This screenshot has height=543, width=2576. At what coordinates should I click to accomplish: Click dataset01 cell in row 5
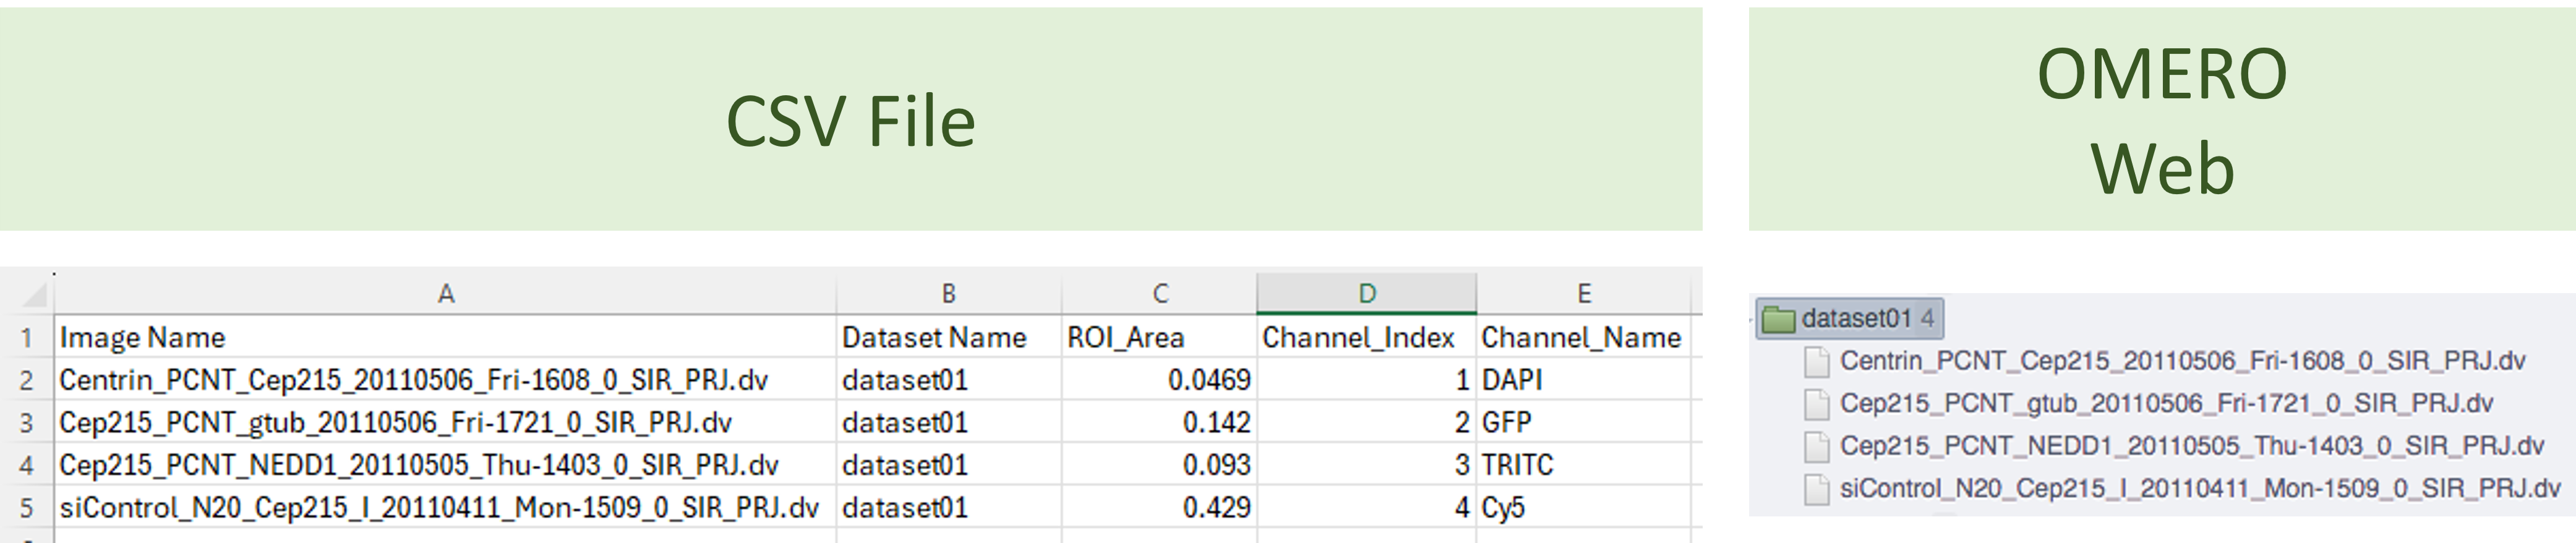point(948,509)
